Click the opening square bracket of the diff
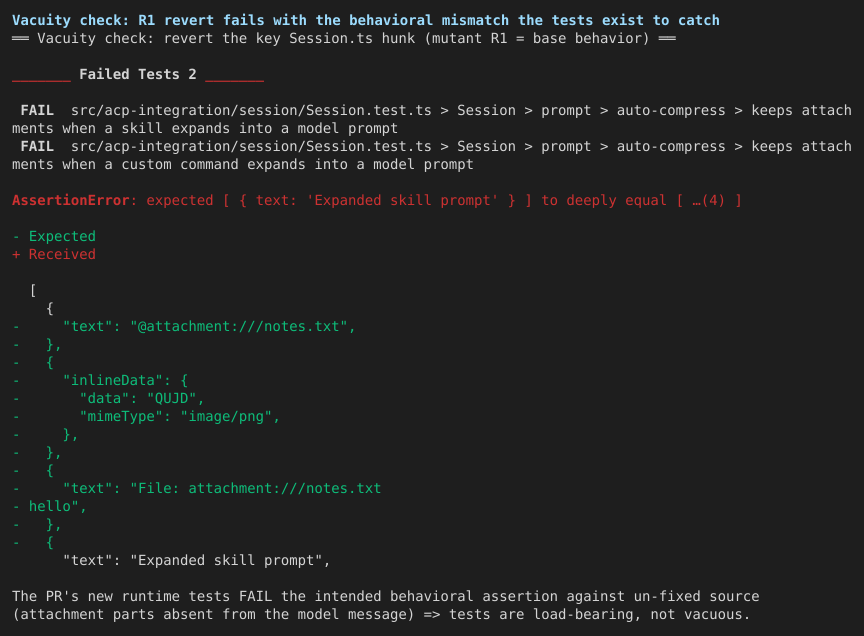 pyautogui.click(x=33, y=290)
